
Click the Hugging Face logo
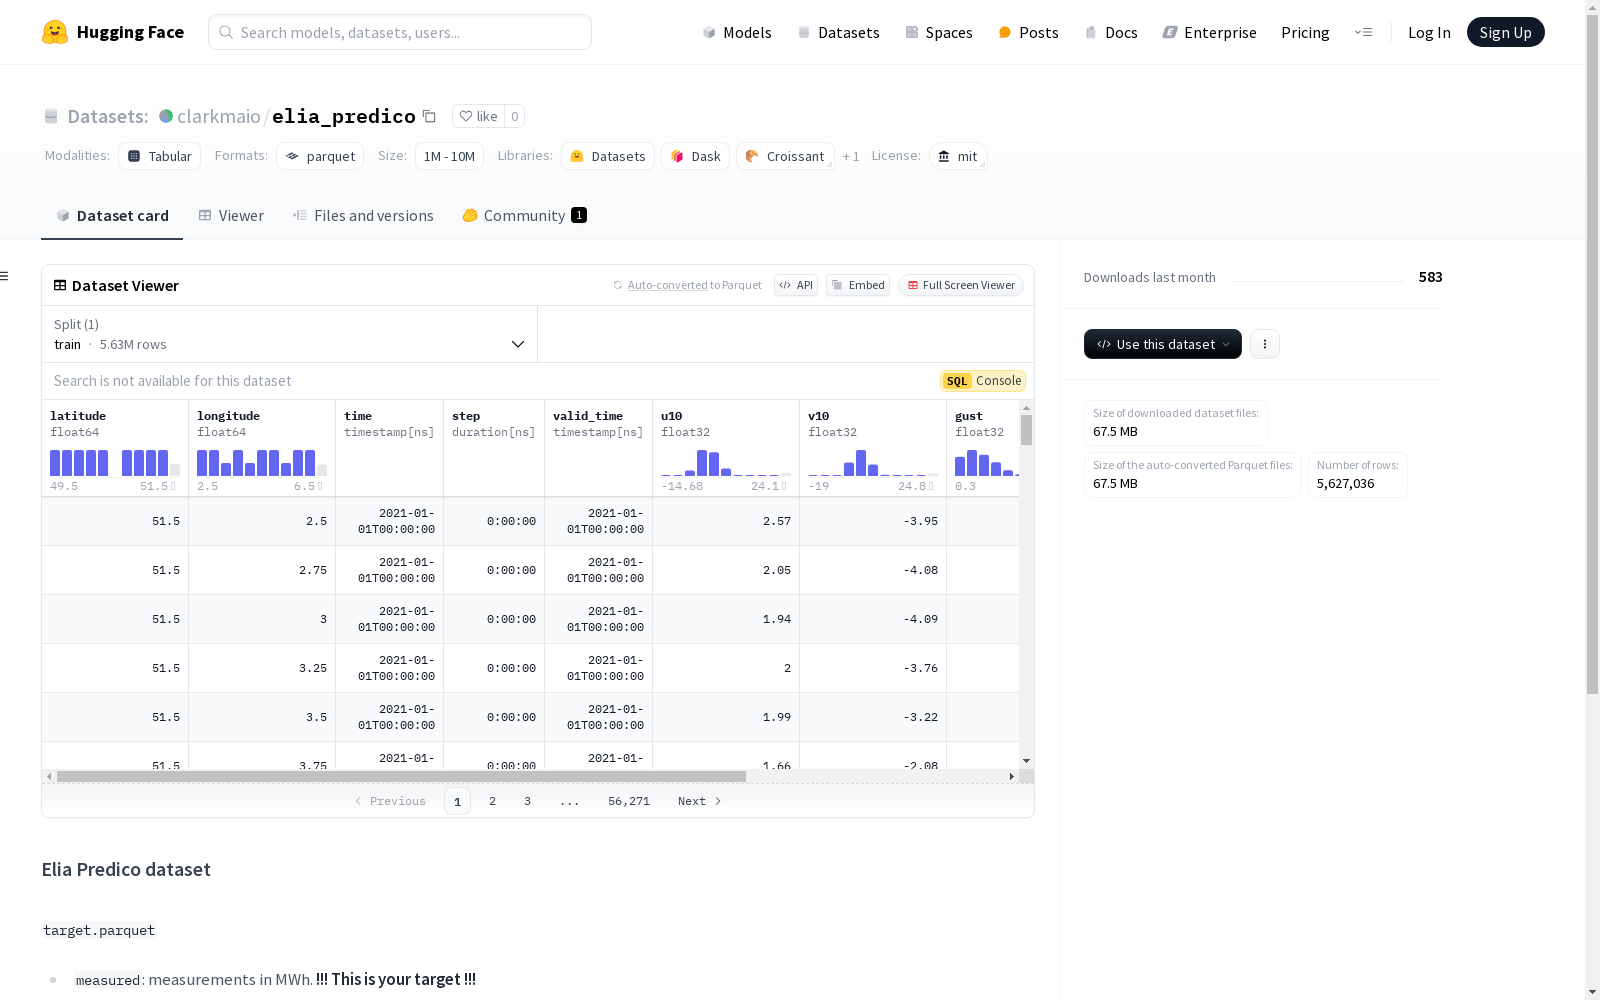click(x=112, y=32)
